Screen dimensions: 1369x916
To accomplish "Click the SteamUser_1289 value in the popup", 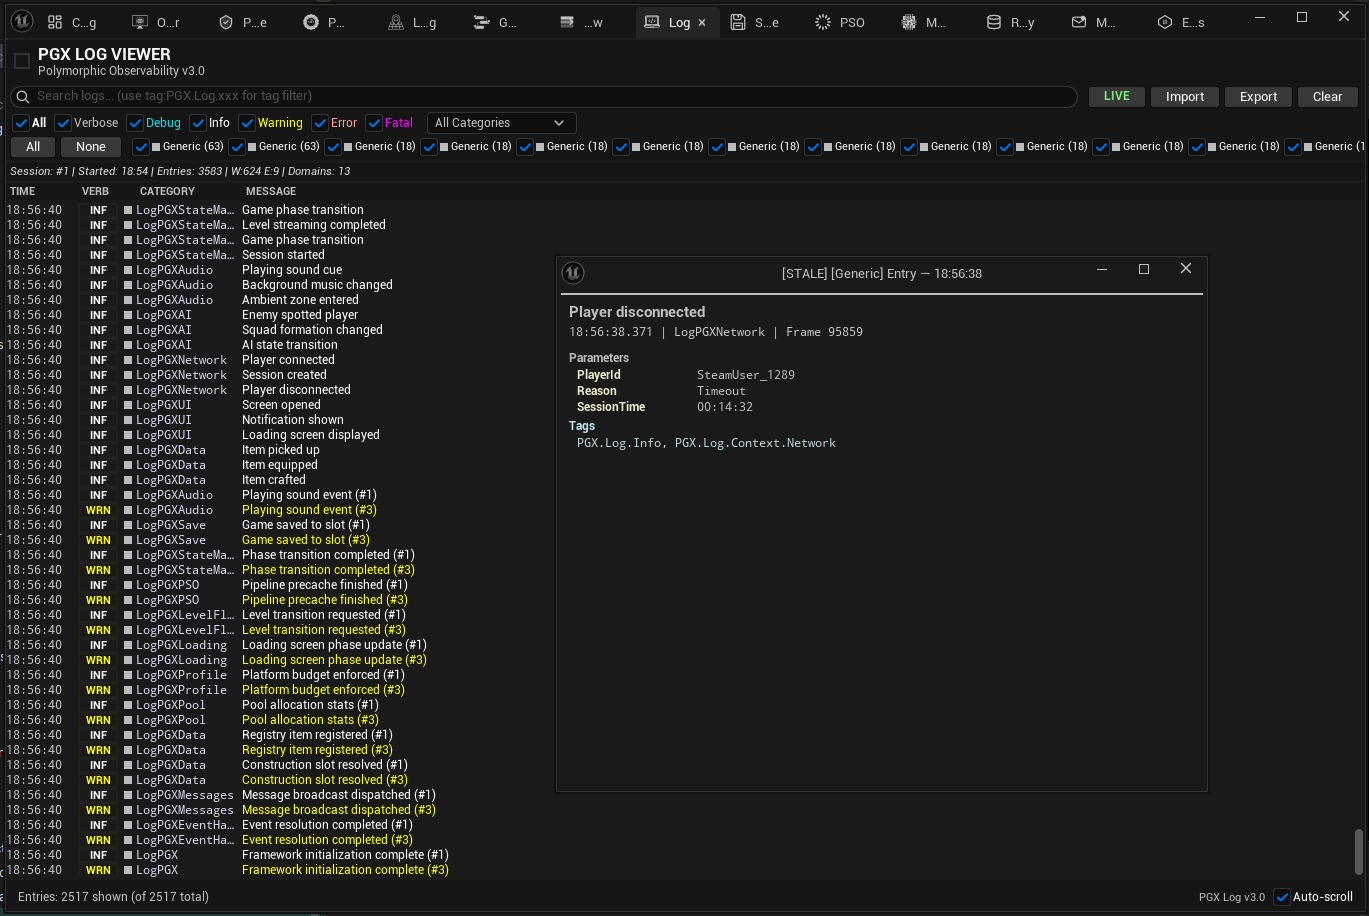I will 746,375.
